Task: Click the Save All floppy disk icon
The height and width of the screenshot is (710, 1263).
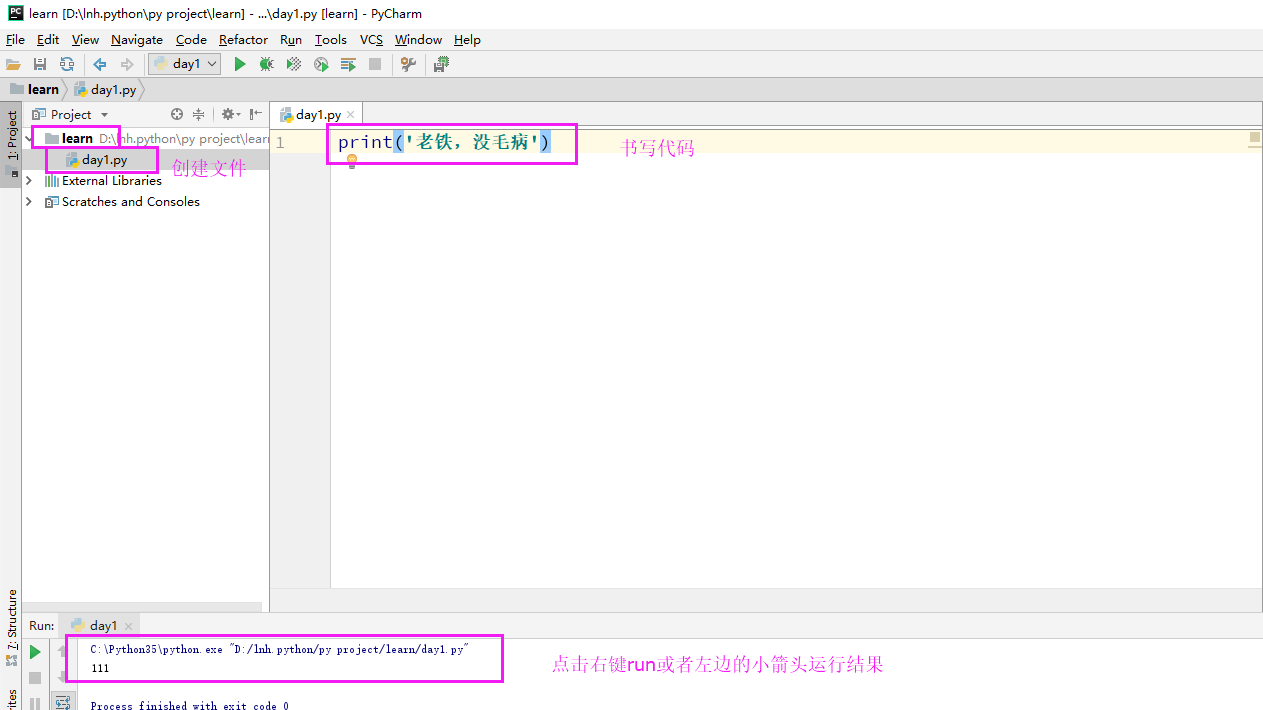Action: (x=40, y=64)
